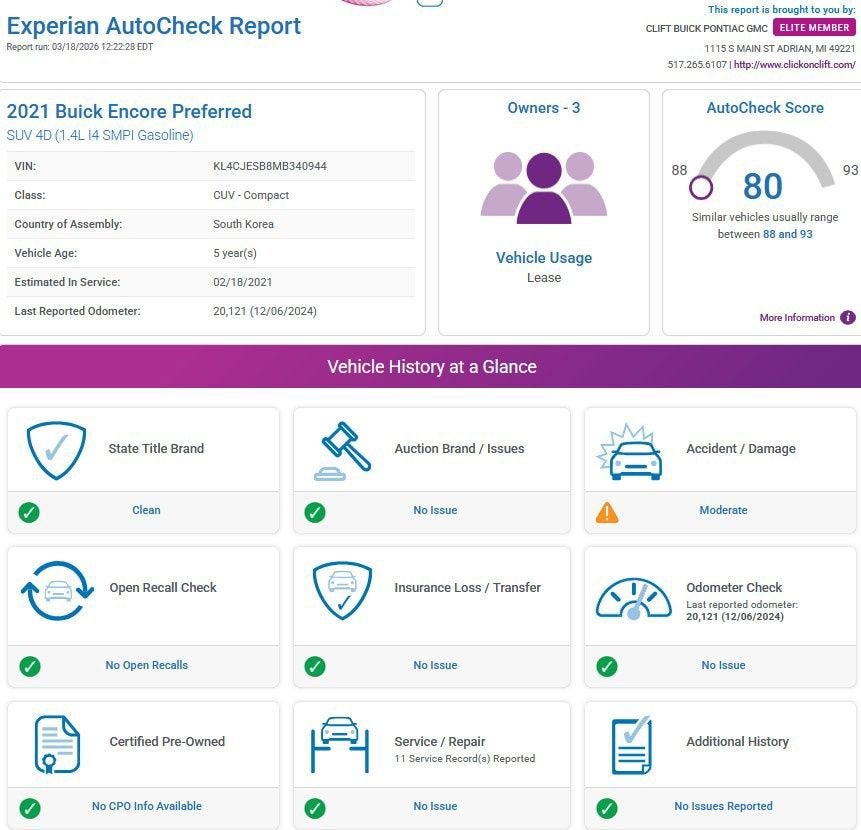Select the Vehicle History at a Glance banner
861x830 pixels.
(x=431, y=367)
